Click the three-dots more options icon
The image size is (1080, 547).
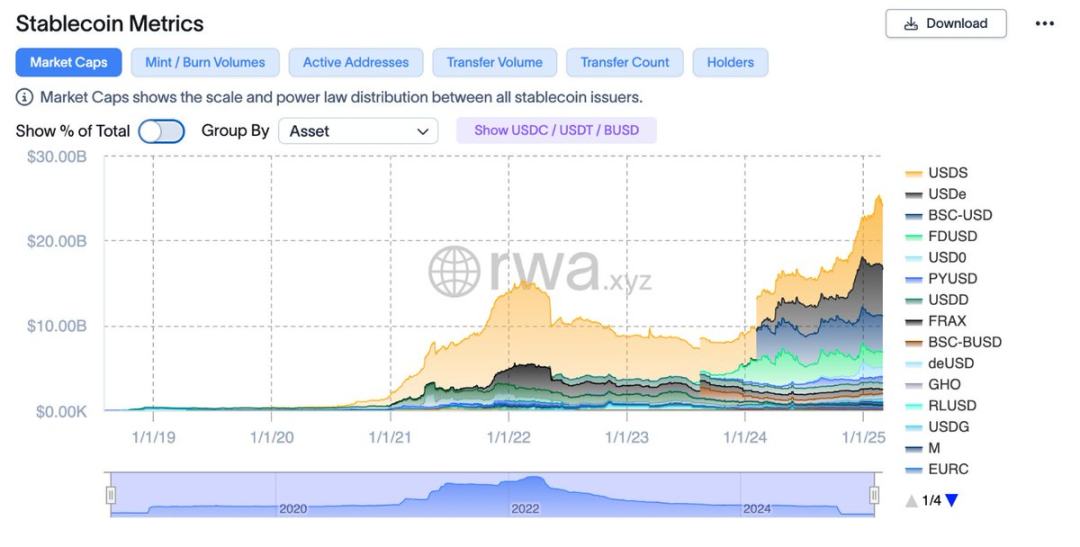click(x=1045, y=24)
